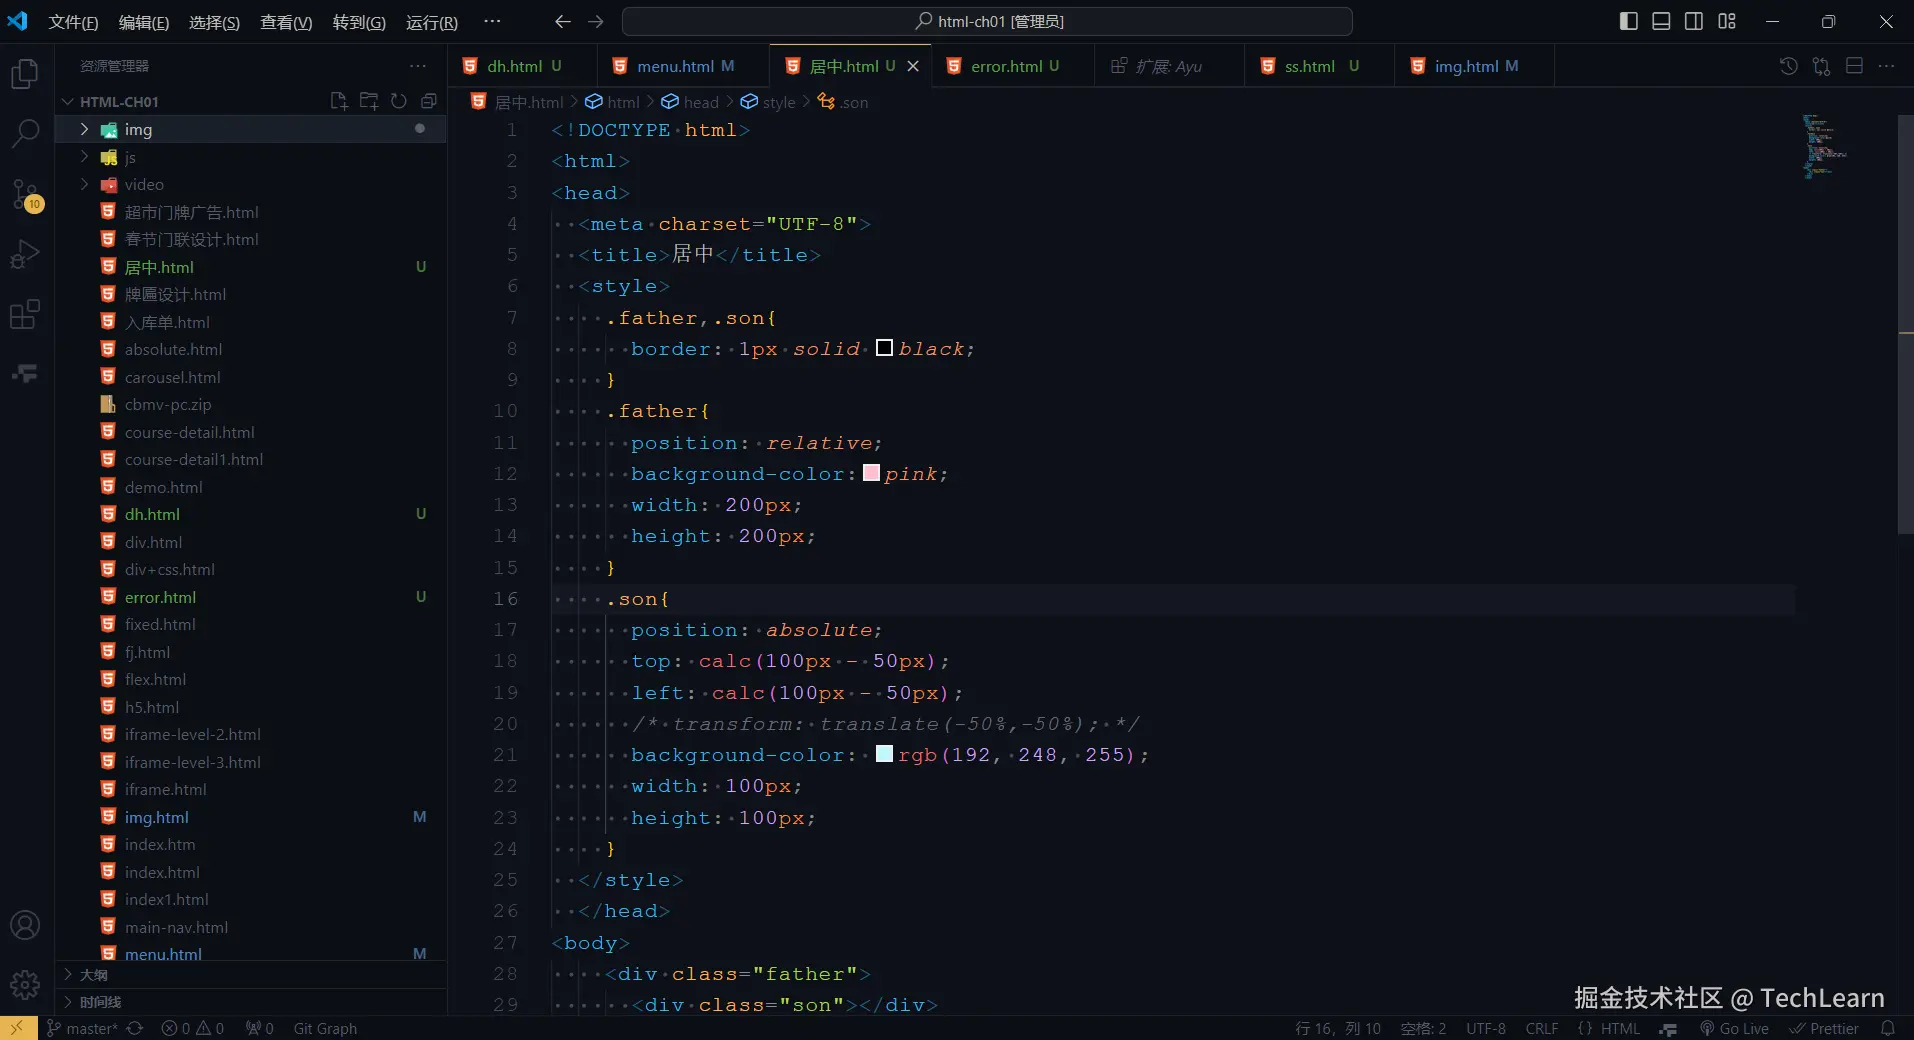This screenshot has height=1040, width=1914.
Task: Synchronize changes via status bar sync icon
Action: point(135,1028)
